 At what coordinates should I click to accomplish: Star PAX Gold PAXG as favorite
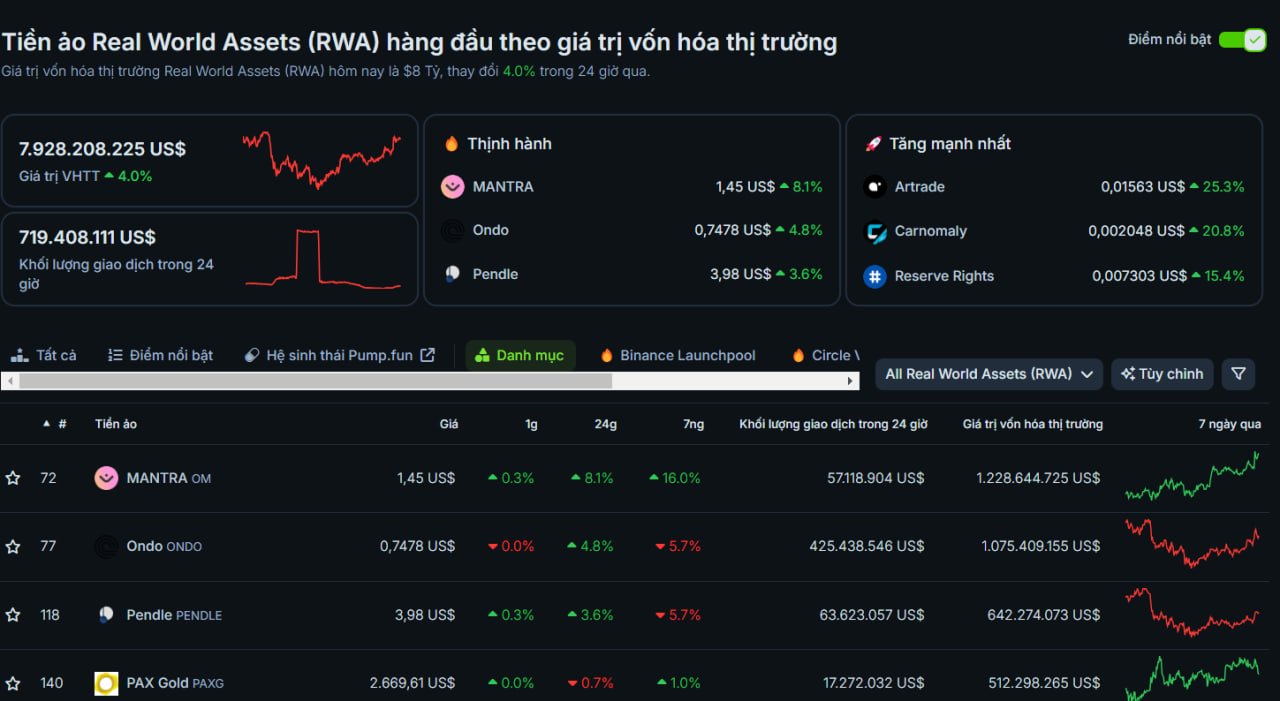pyautogui.click(x=13, y=683)
